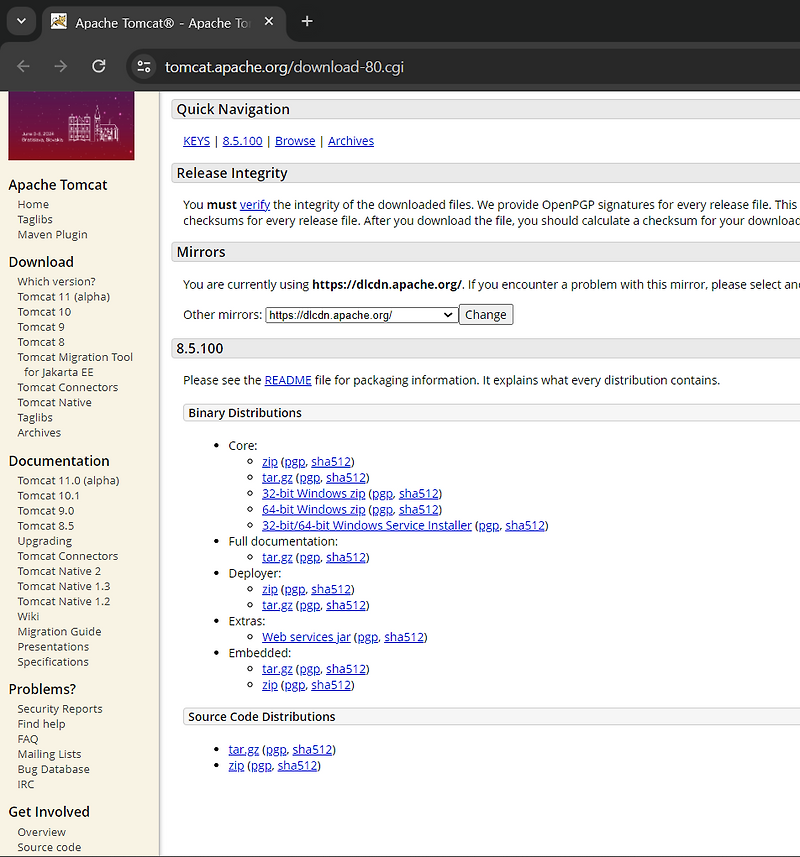Open the Get Involved Overview link
The height and width of the screenshot is (857, 800).
(42, 832)
